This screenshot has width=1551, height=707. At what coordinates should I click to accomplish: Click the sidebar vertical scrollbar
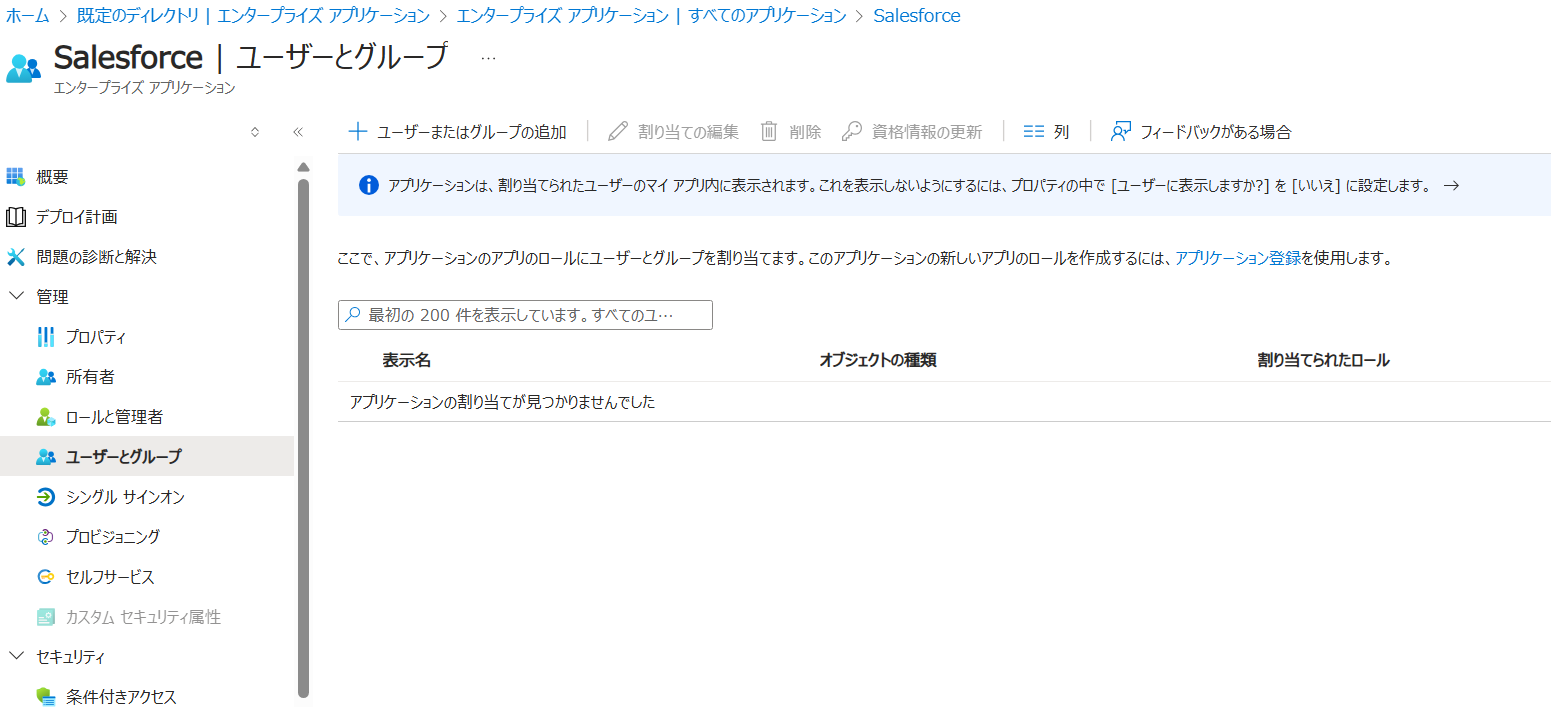pos(303,437)
